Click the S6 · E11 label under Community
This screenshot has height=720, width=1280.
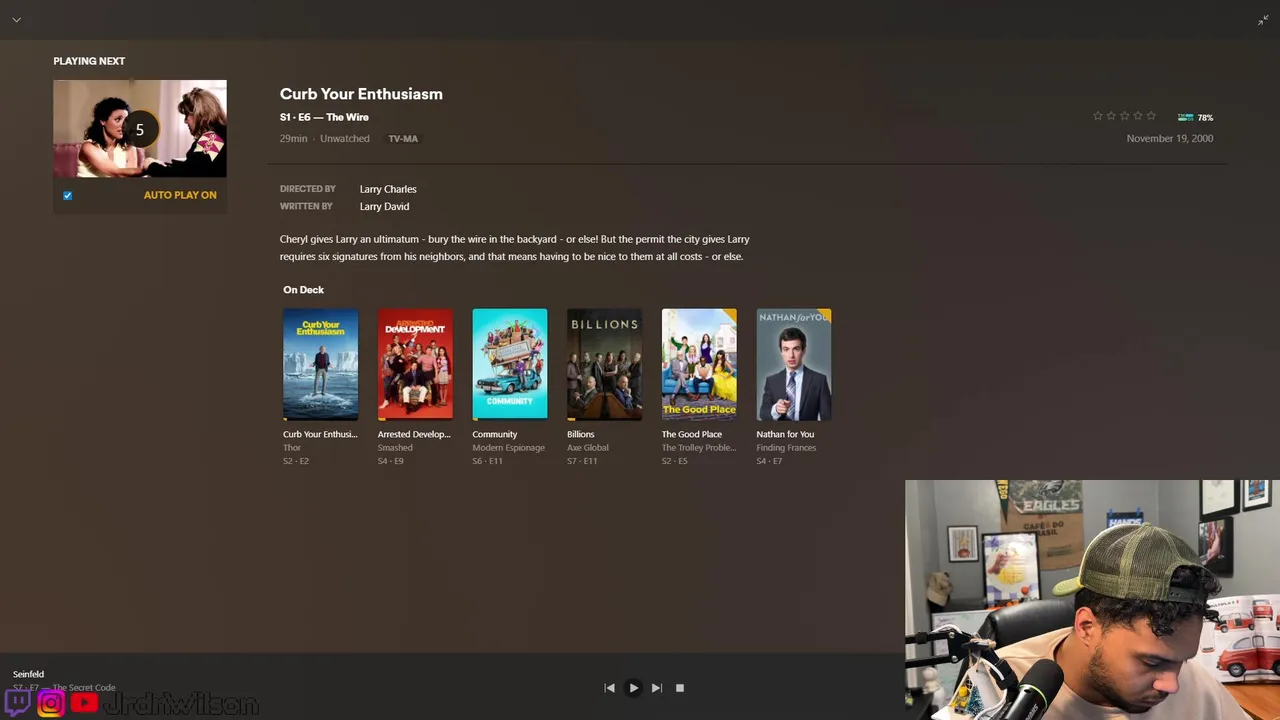487,461
